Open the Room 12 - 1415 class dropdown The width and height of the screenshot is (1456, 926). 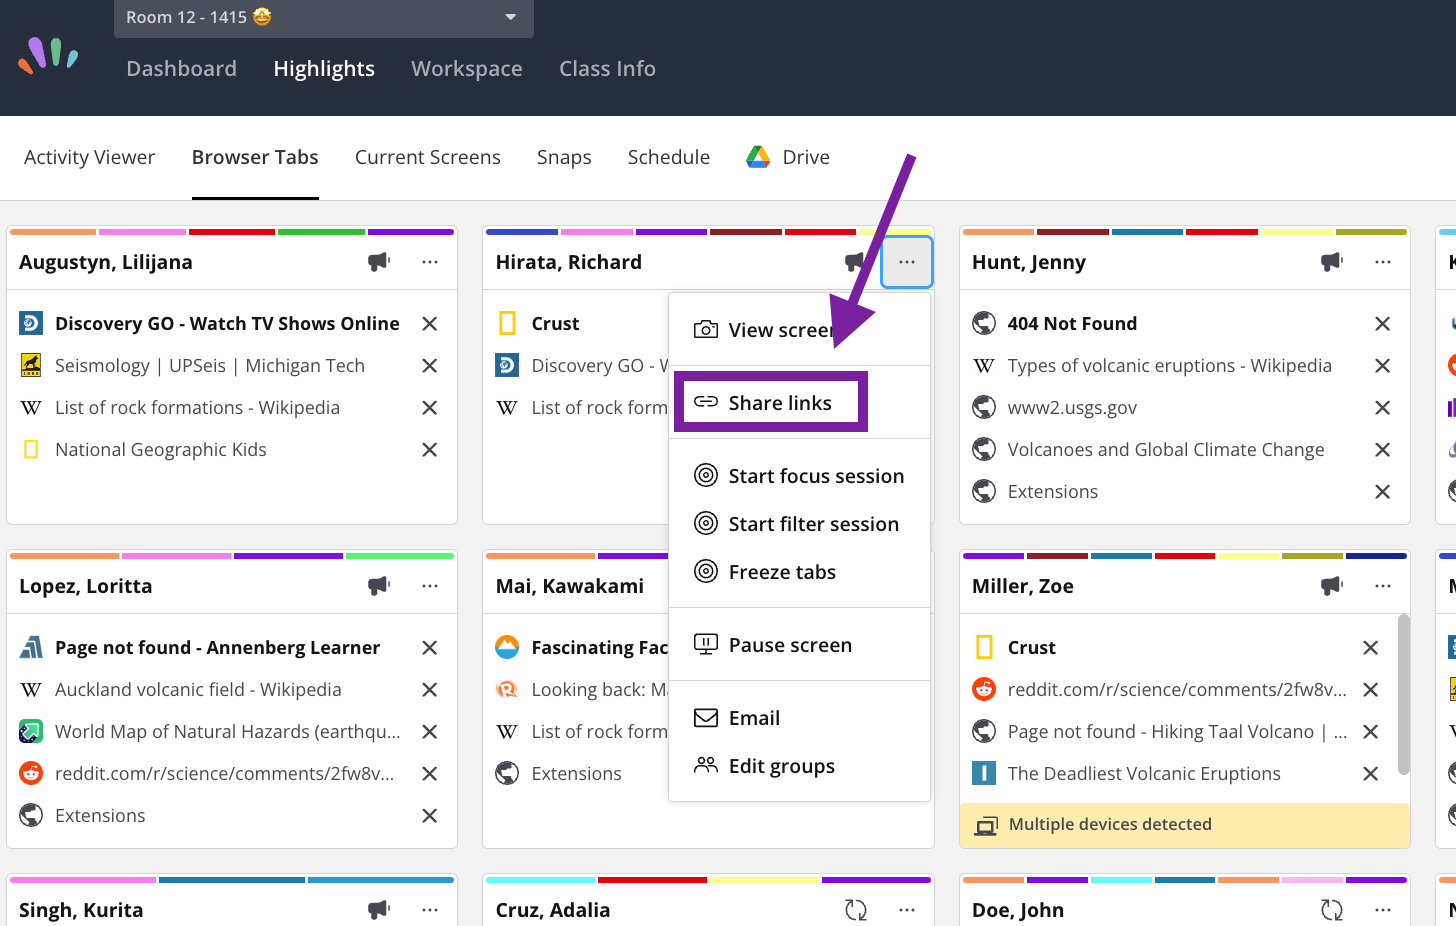click(323, 18)
